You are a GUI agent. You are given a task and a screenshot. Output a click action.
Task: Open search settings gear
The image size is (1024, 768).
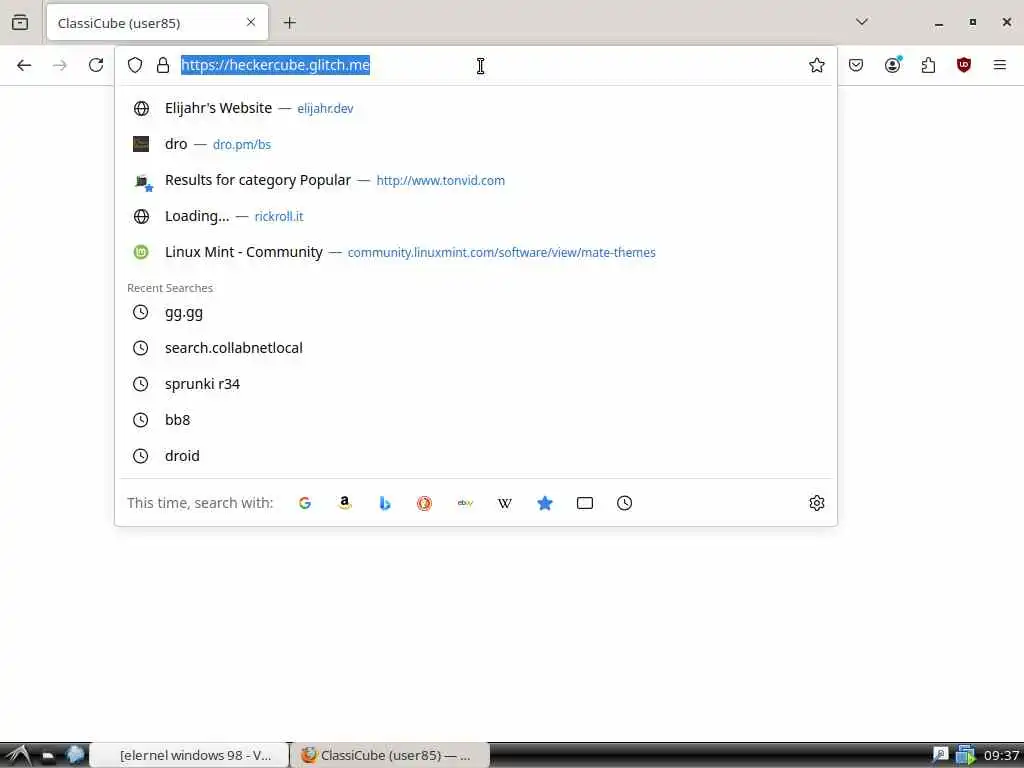coord(816,503)
